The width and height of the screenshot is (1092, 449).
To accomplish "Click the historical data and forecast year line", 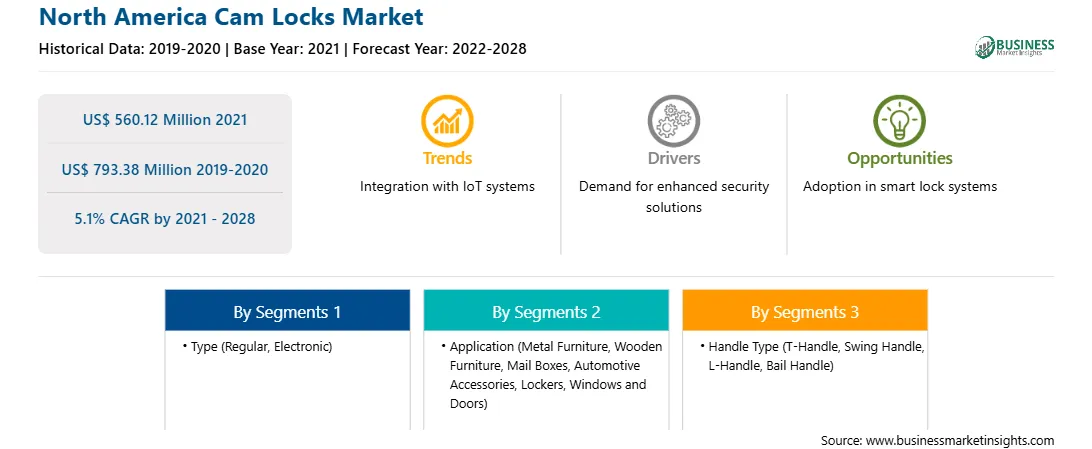I will 282,49.
